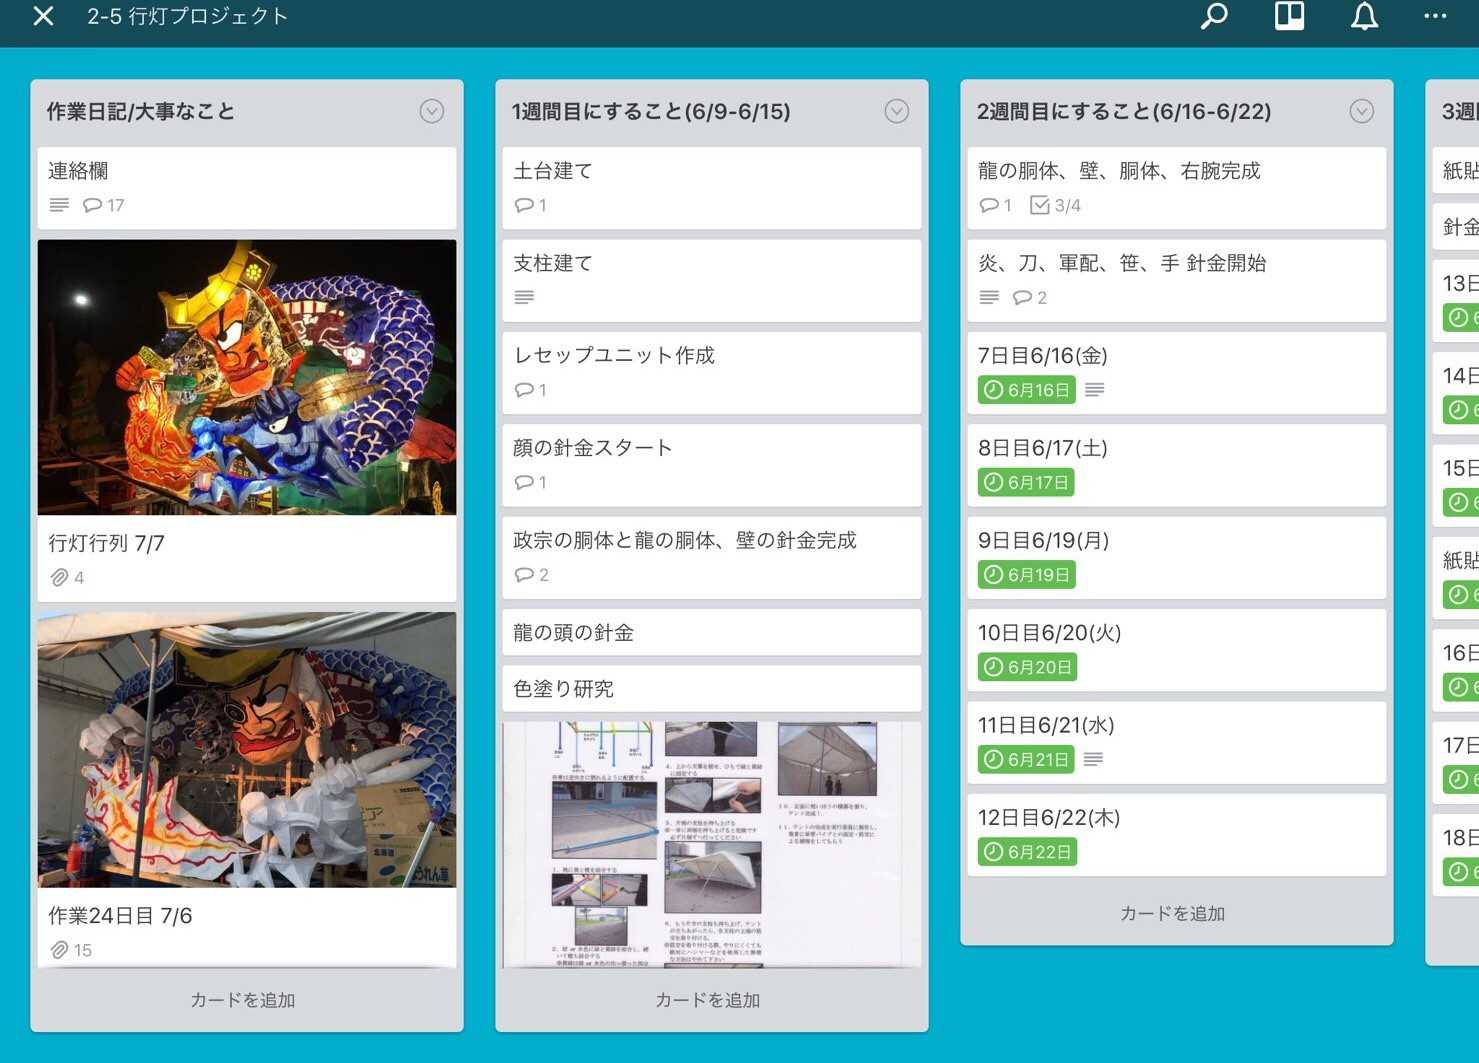Open the search magnifier icon
Screen dimensions: 1479x1063
[1213, 17]
